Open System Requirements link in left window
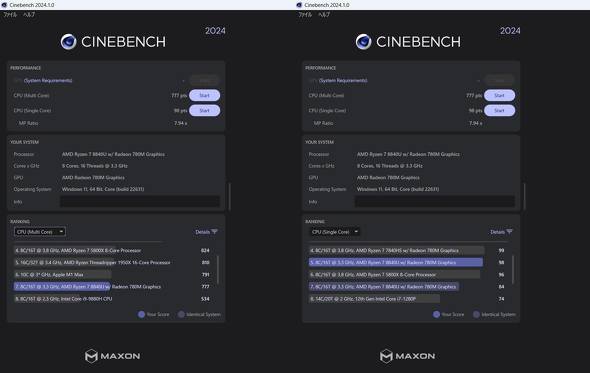Viewport: 590px width, 373px height. [x=48, y=81]
